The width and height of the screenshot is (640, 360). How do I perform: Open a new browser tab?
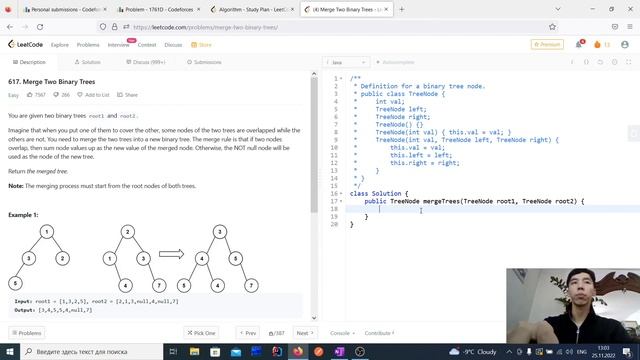(x=402, y=9)
